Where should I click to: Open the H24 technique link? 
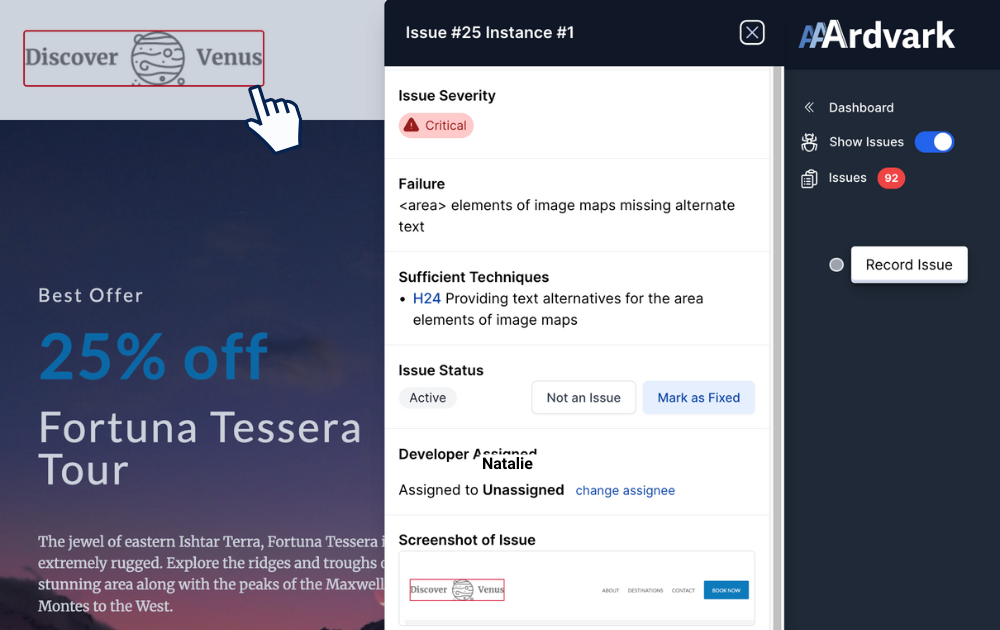click(x=427, y=299)
